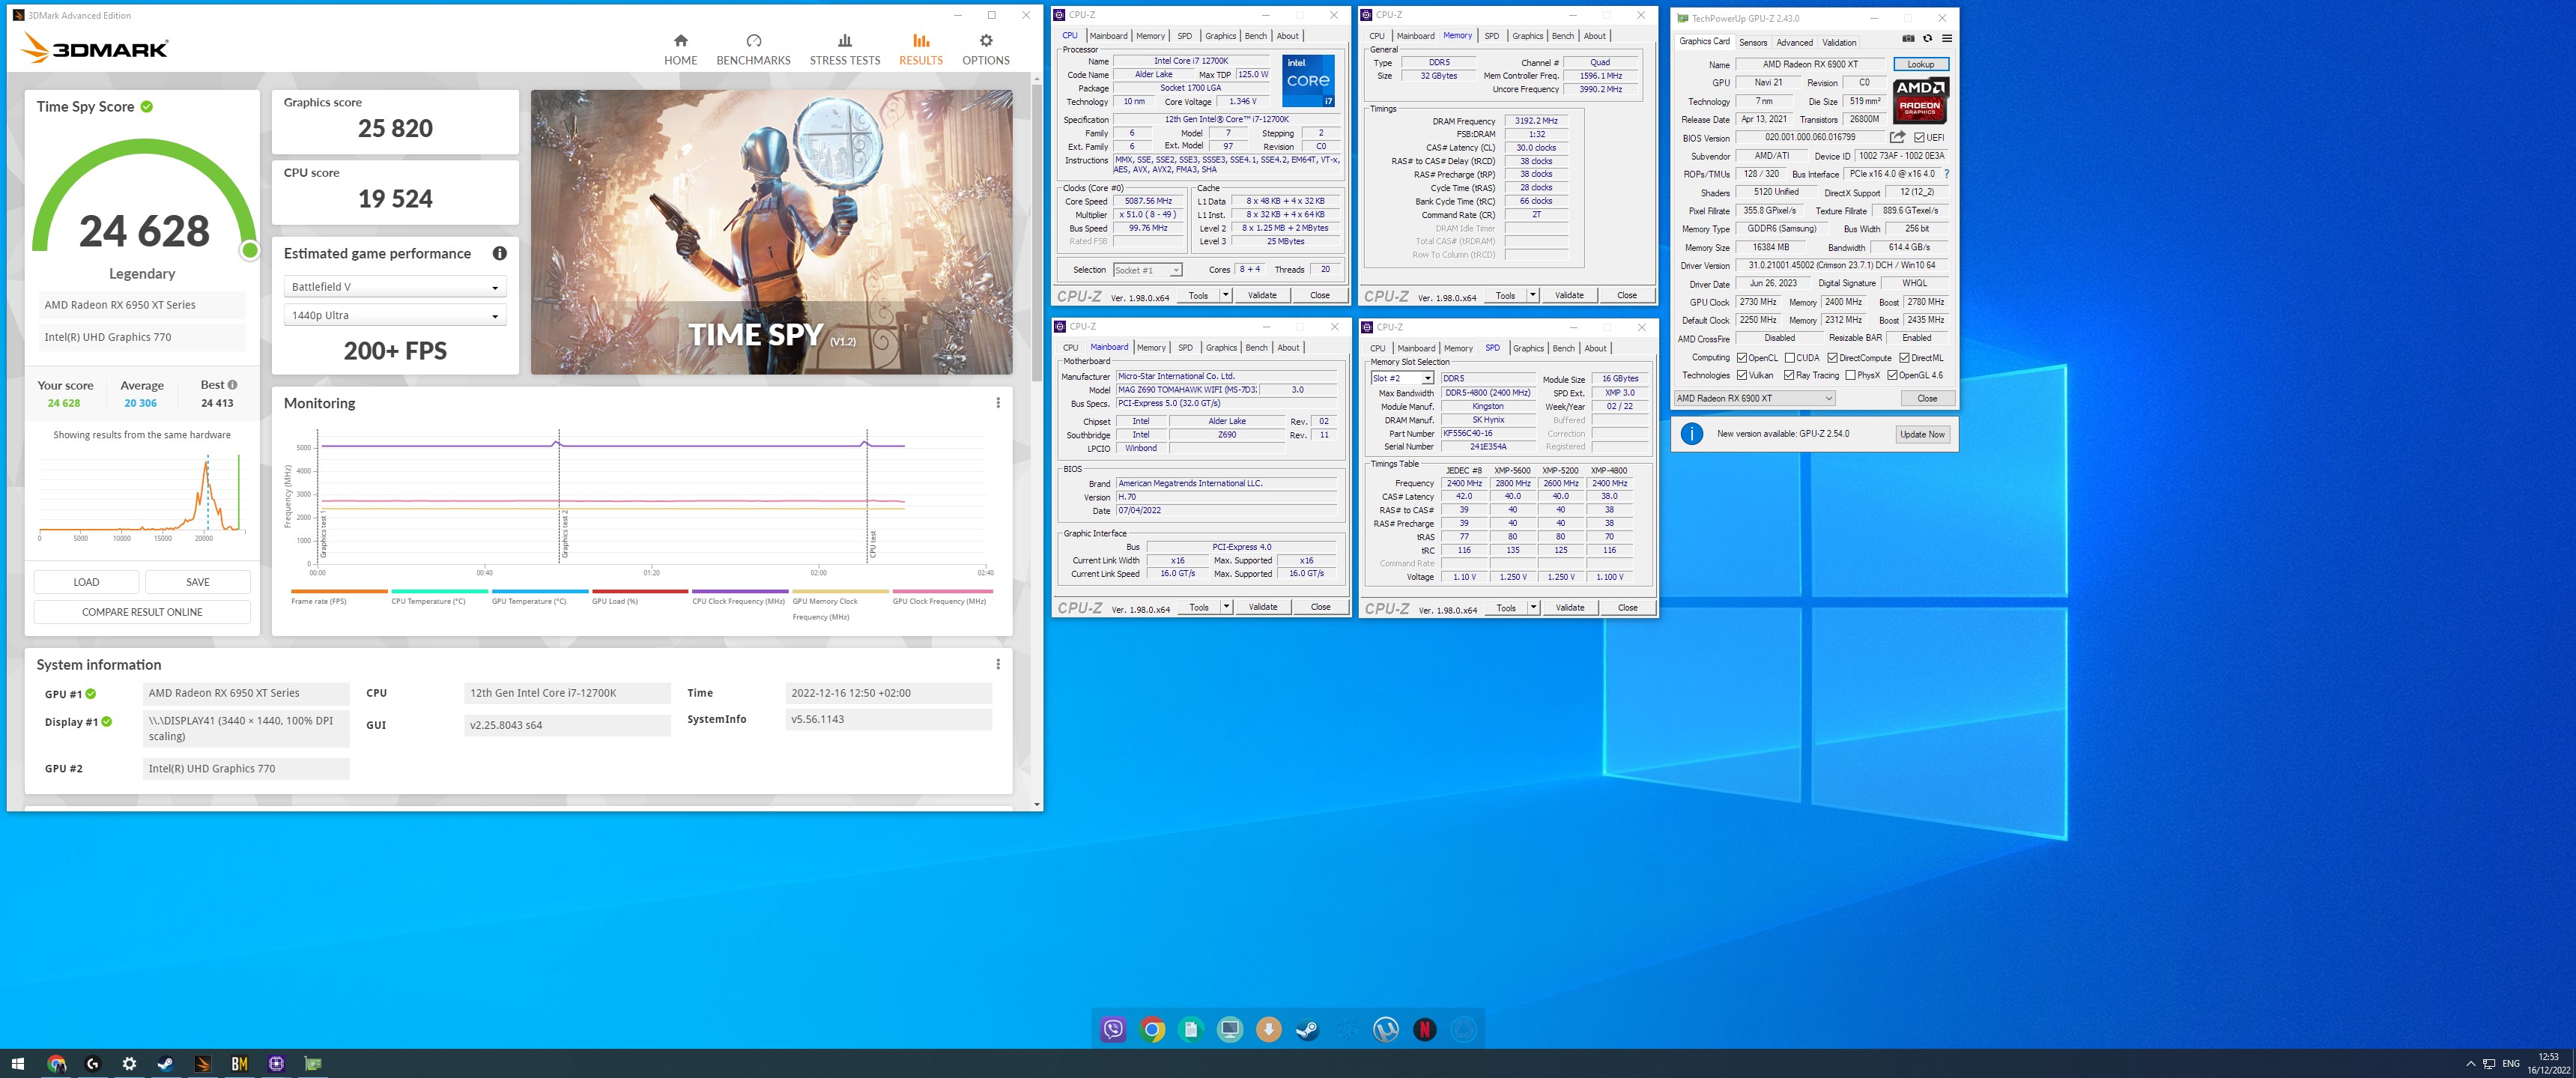2576x1078 pixels.
Task: Select the RESULTS tab in 3DMark
Action: (x=920, y=49)
